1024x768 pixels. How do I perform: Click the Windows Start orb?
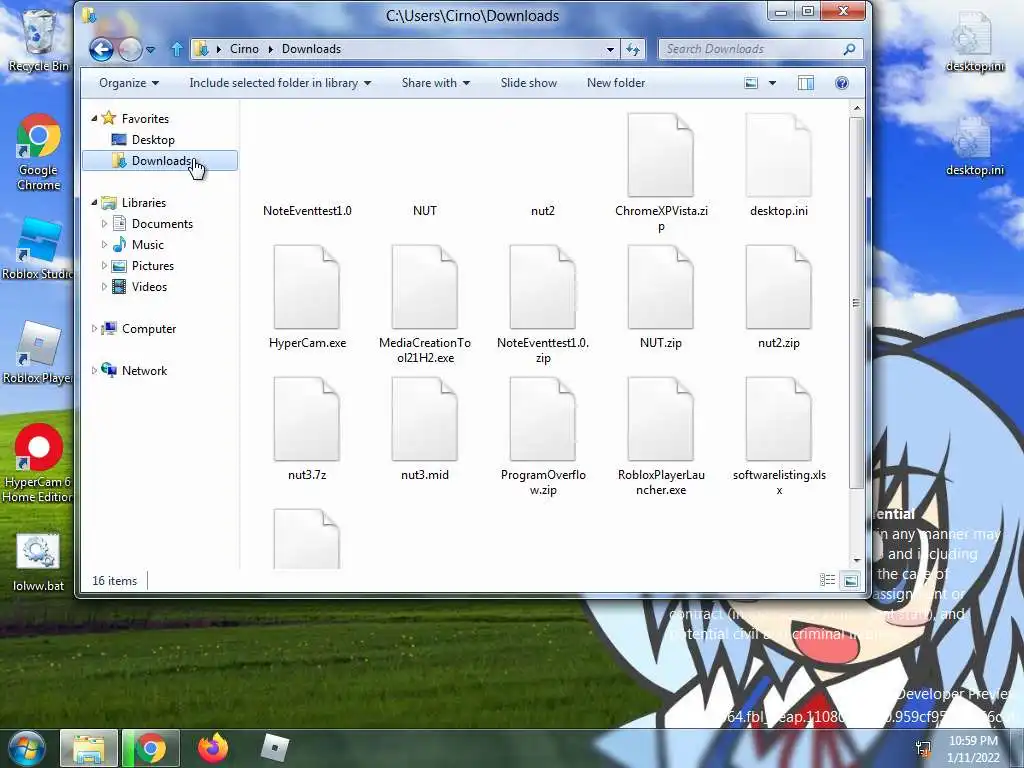tap(25, 748)
